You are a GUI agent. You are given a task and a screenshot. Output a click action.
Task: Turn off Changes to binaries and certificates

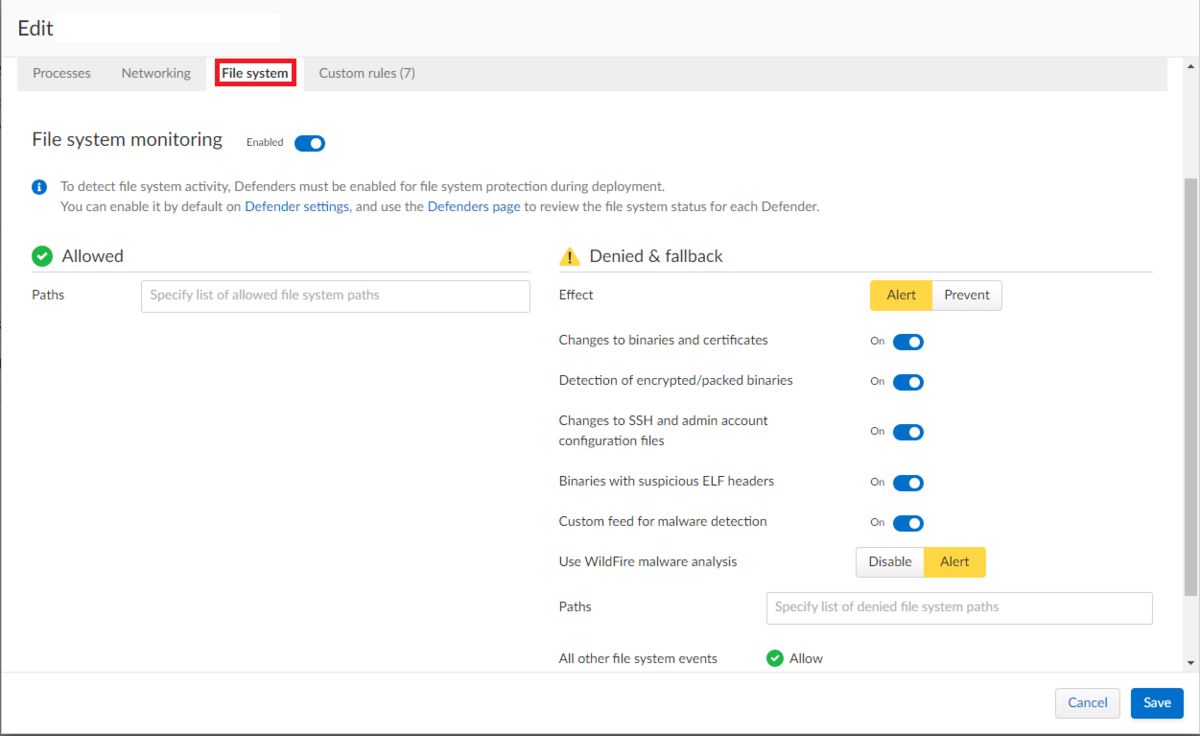click(x=908, y=341)
